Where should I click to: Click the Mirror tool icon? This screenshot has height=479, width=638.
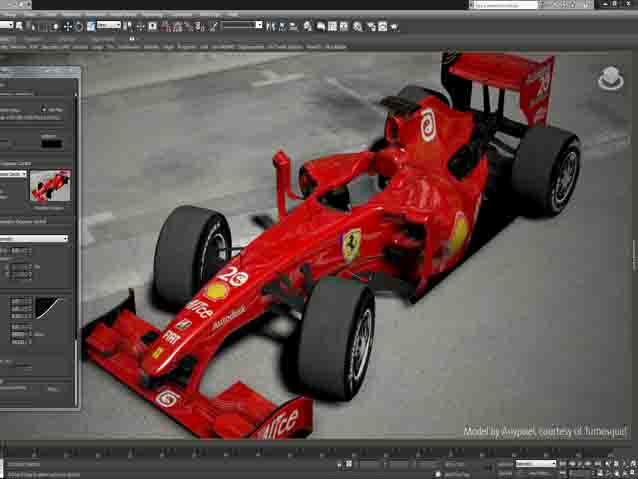[271, 26]
